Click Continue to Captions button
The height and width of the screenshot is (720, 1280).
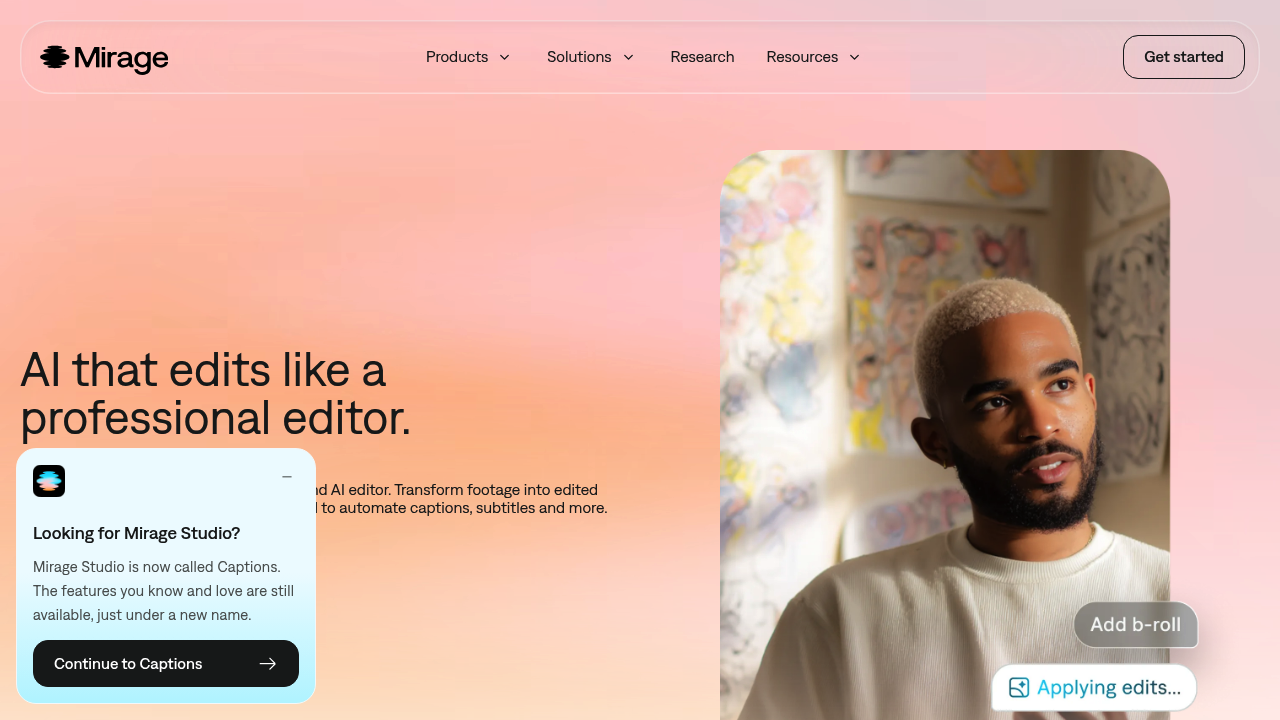pyautogui.click(x=166, y=664)
